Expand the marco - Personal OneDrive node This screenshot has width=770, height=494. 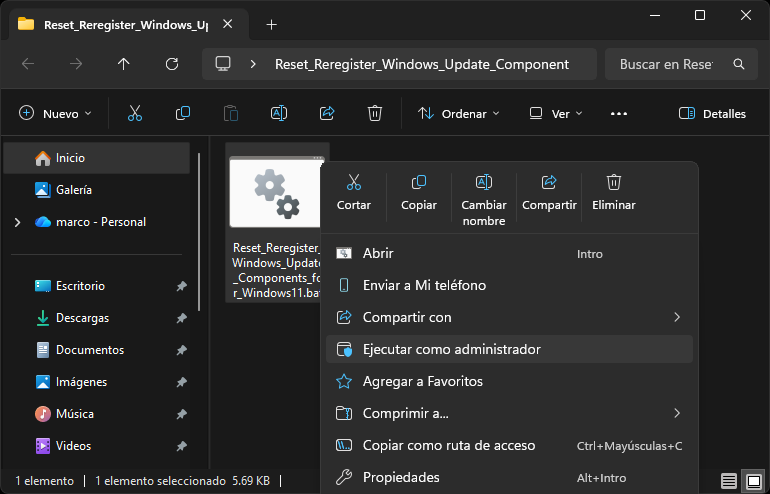(18, 222)
